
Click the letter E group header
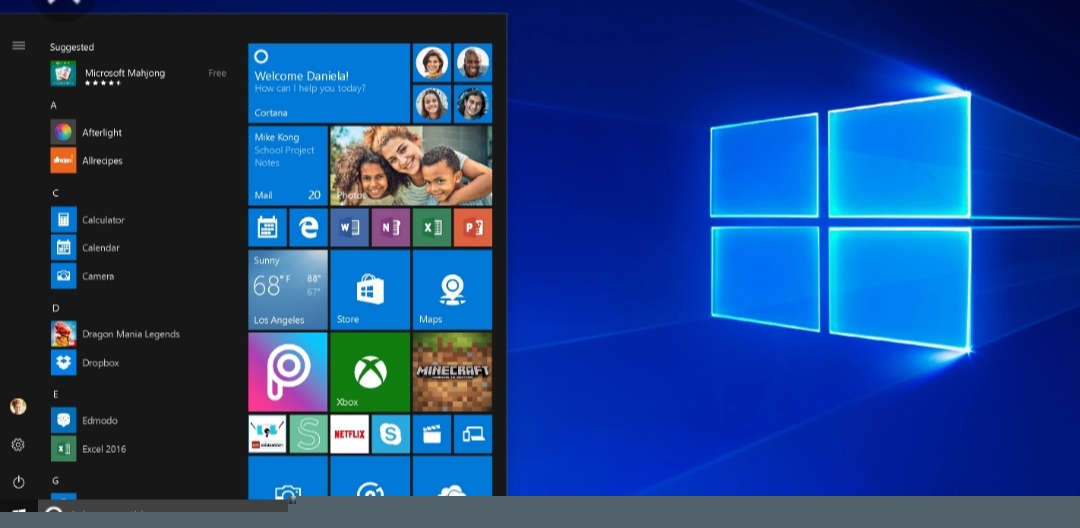tap(56, 394)
